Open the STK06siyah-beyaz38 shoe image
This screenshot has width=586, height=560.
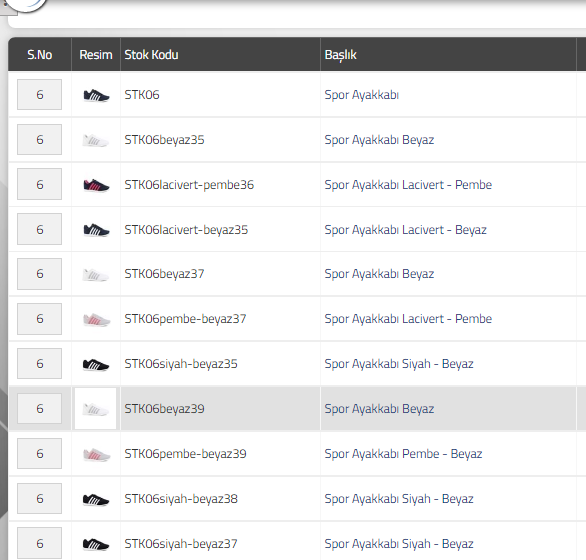click(x=96, y=499)
